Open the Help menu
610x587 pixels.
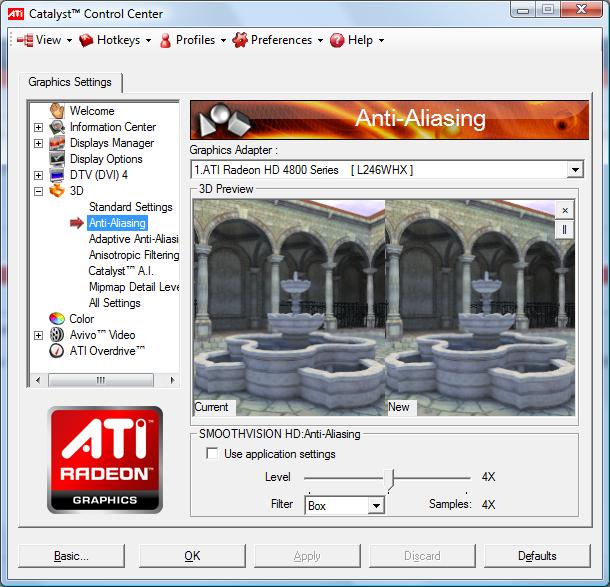pos(357,40)
